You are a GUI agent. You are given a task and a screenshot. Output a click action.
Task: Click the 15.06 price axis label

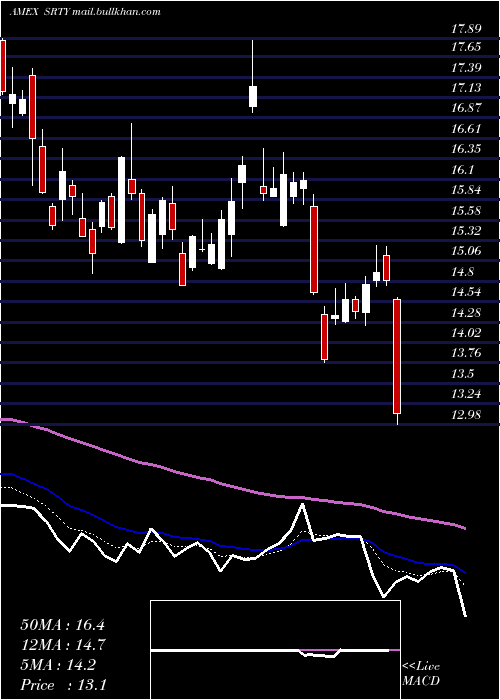466,251
